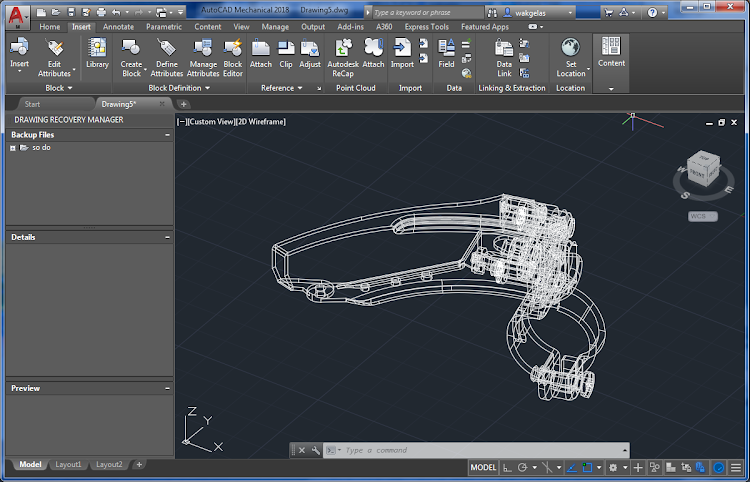
Task: Switch to the Layout1 tab
Action: point(68,465)
